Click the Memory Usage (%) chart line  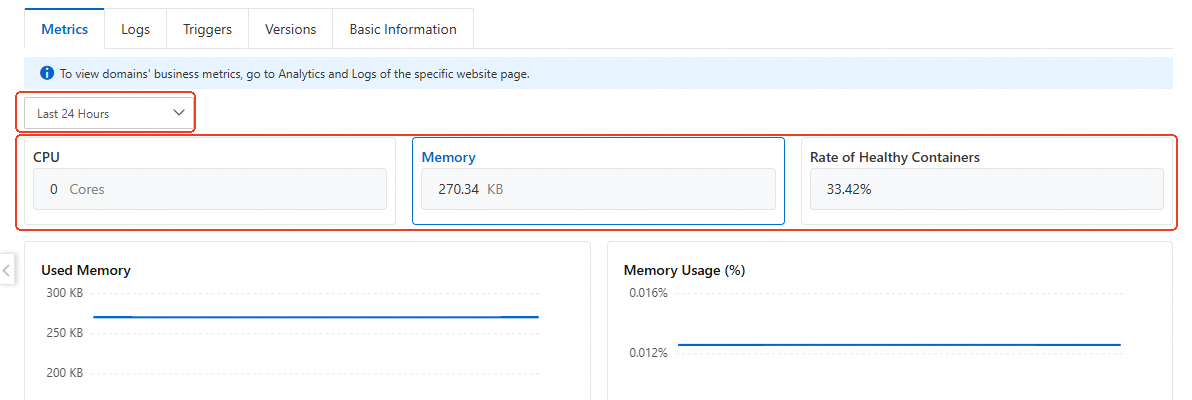(898, 345)
